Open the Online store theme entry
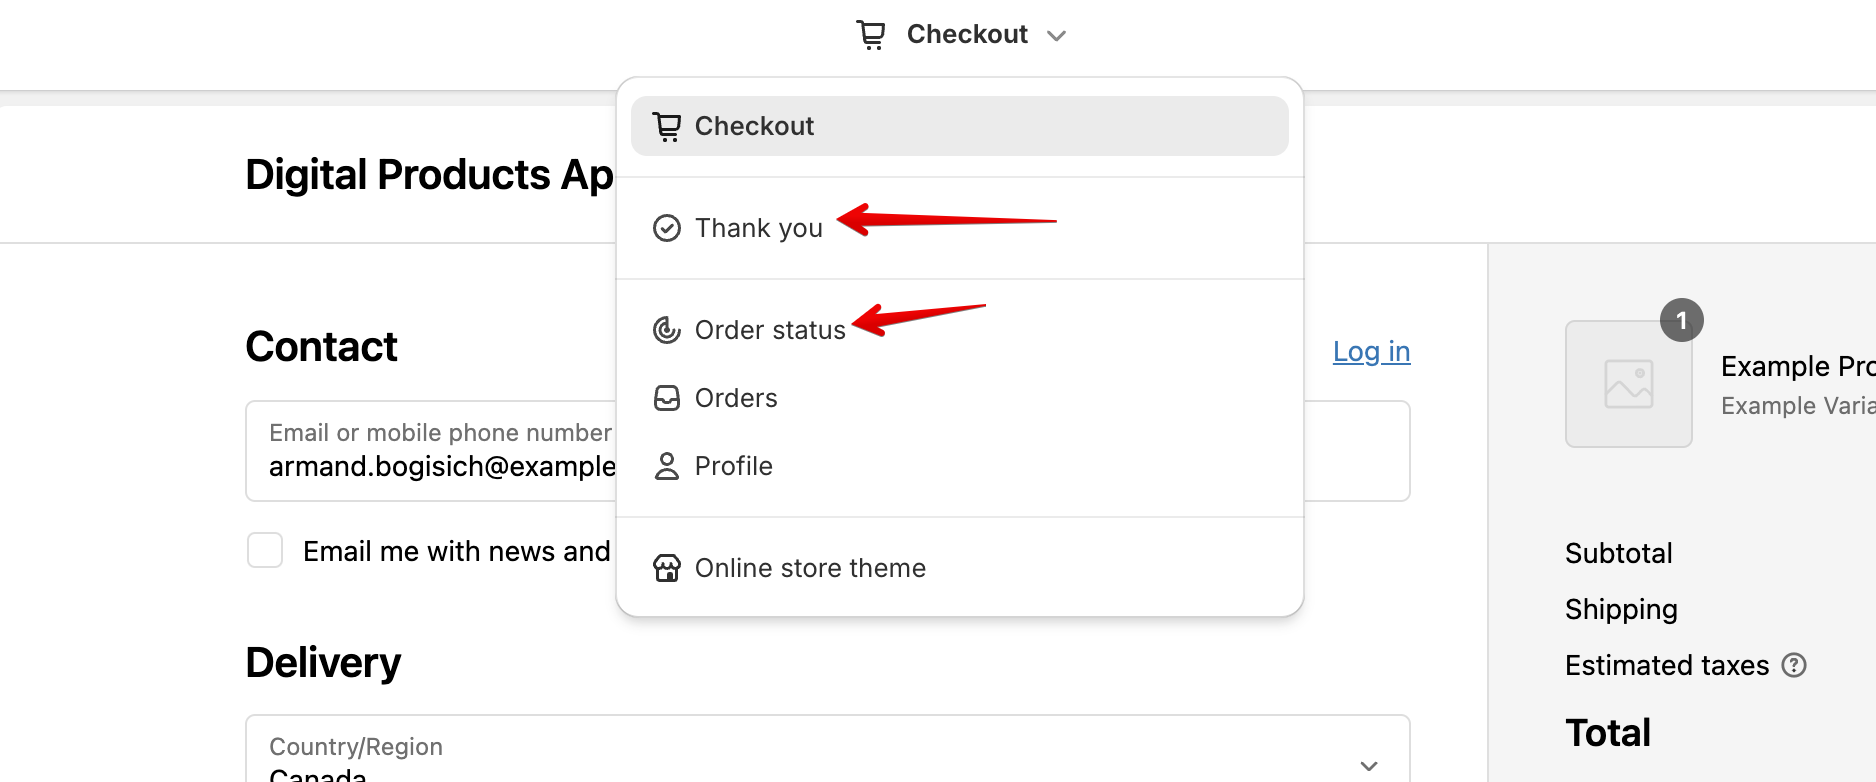 [809, 568]
